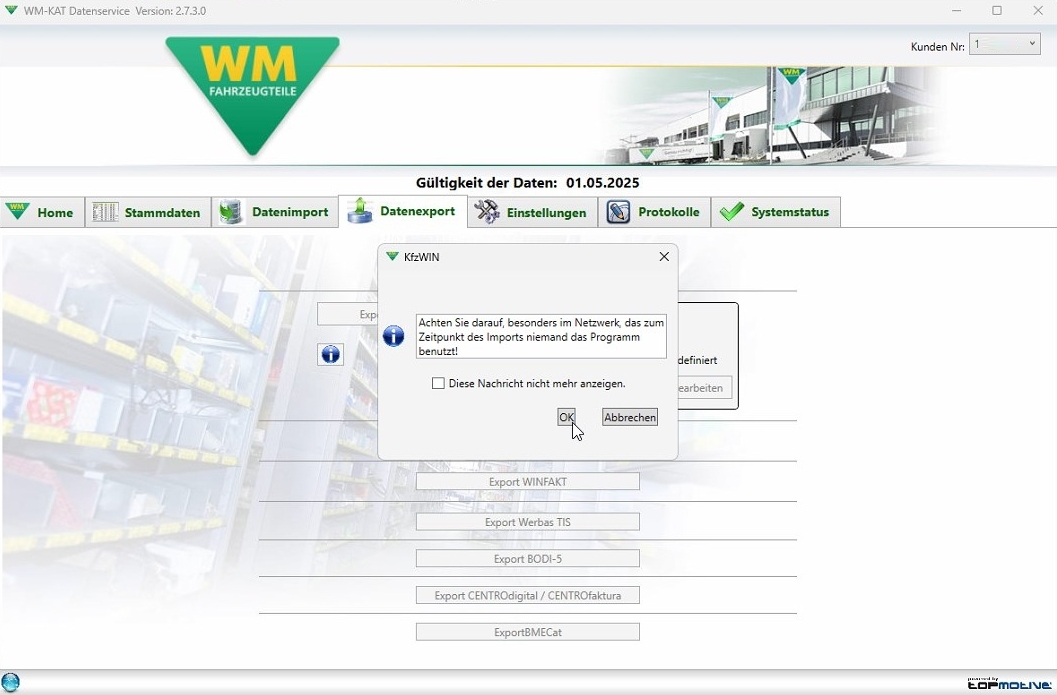This screenshot has height=695, width=1057.
Task: Click the green checkmark Systemstatus icon
Action: tap(731, 212)
